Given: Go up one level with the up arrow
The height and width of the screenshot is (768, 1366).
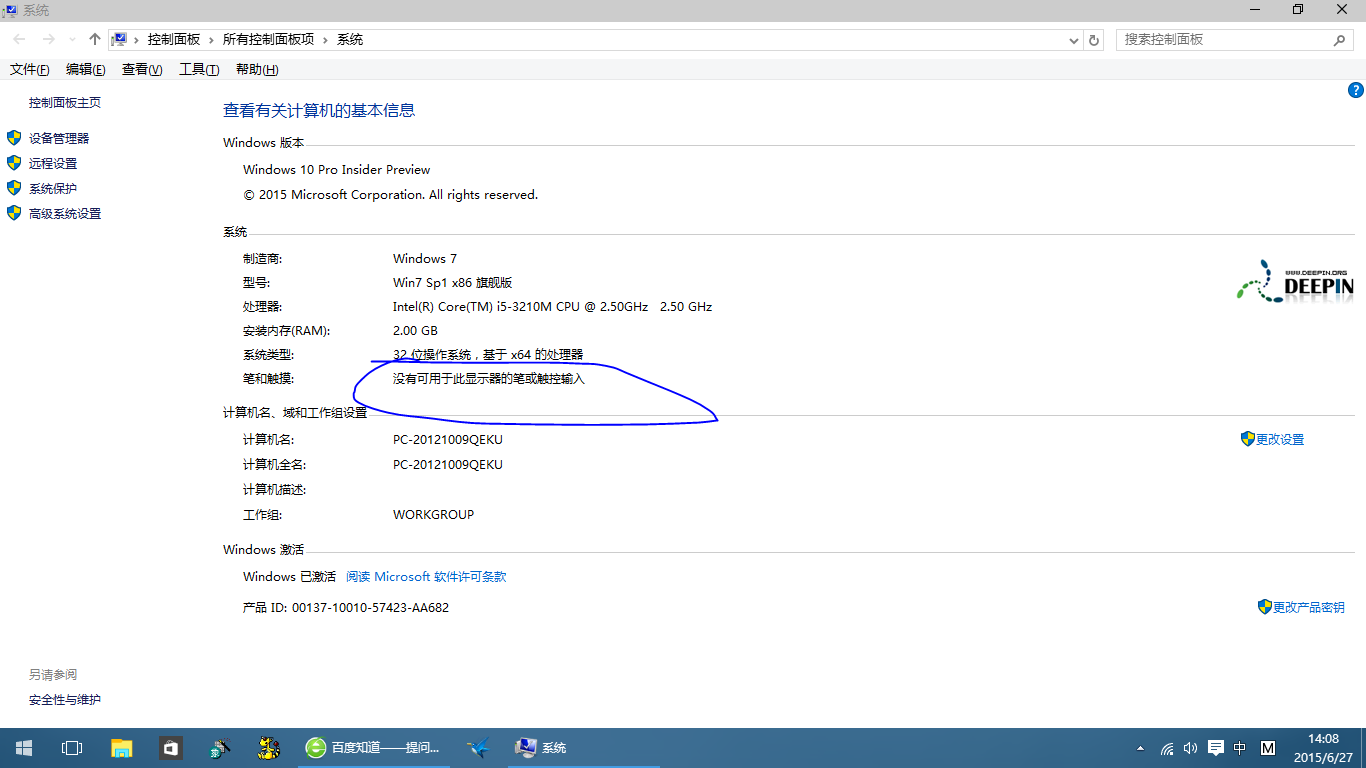Looking at the screenshot, I should point(95,39).
